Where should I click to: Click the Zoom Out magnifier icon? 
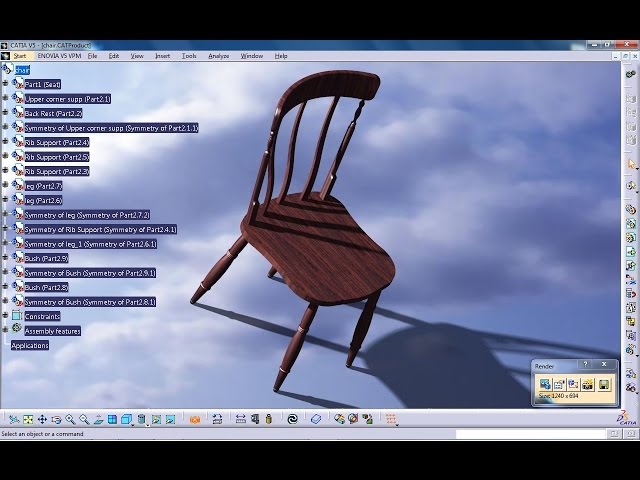coord(84,419)
